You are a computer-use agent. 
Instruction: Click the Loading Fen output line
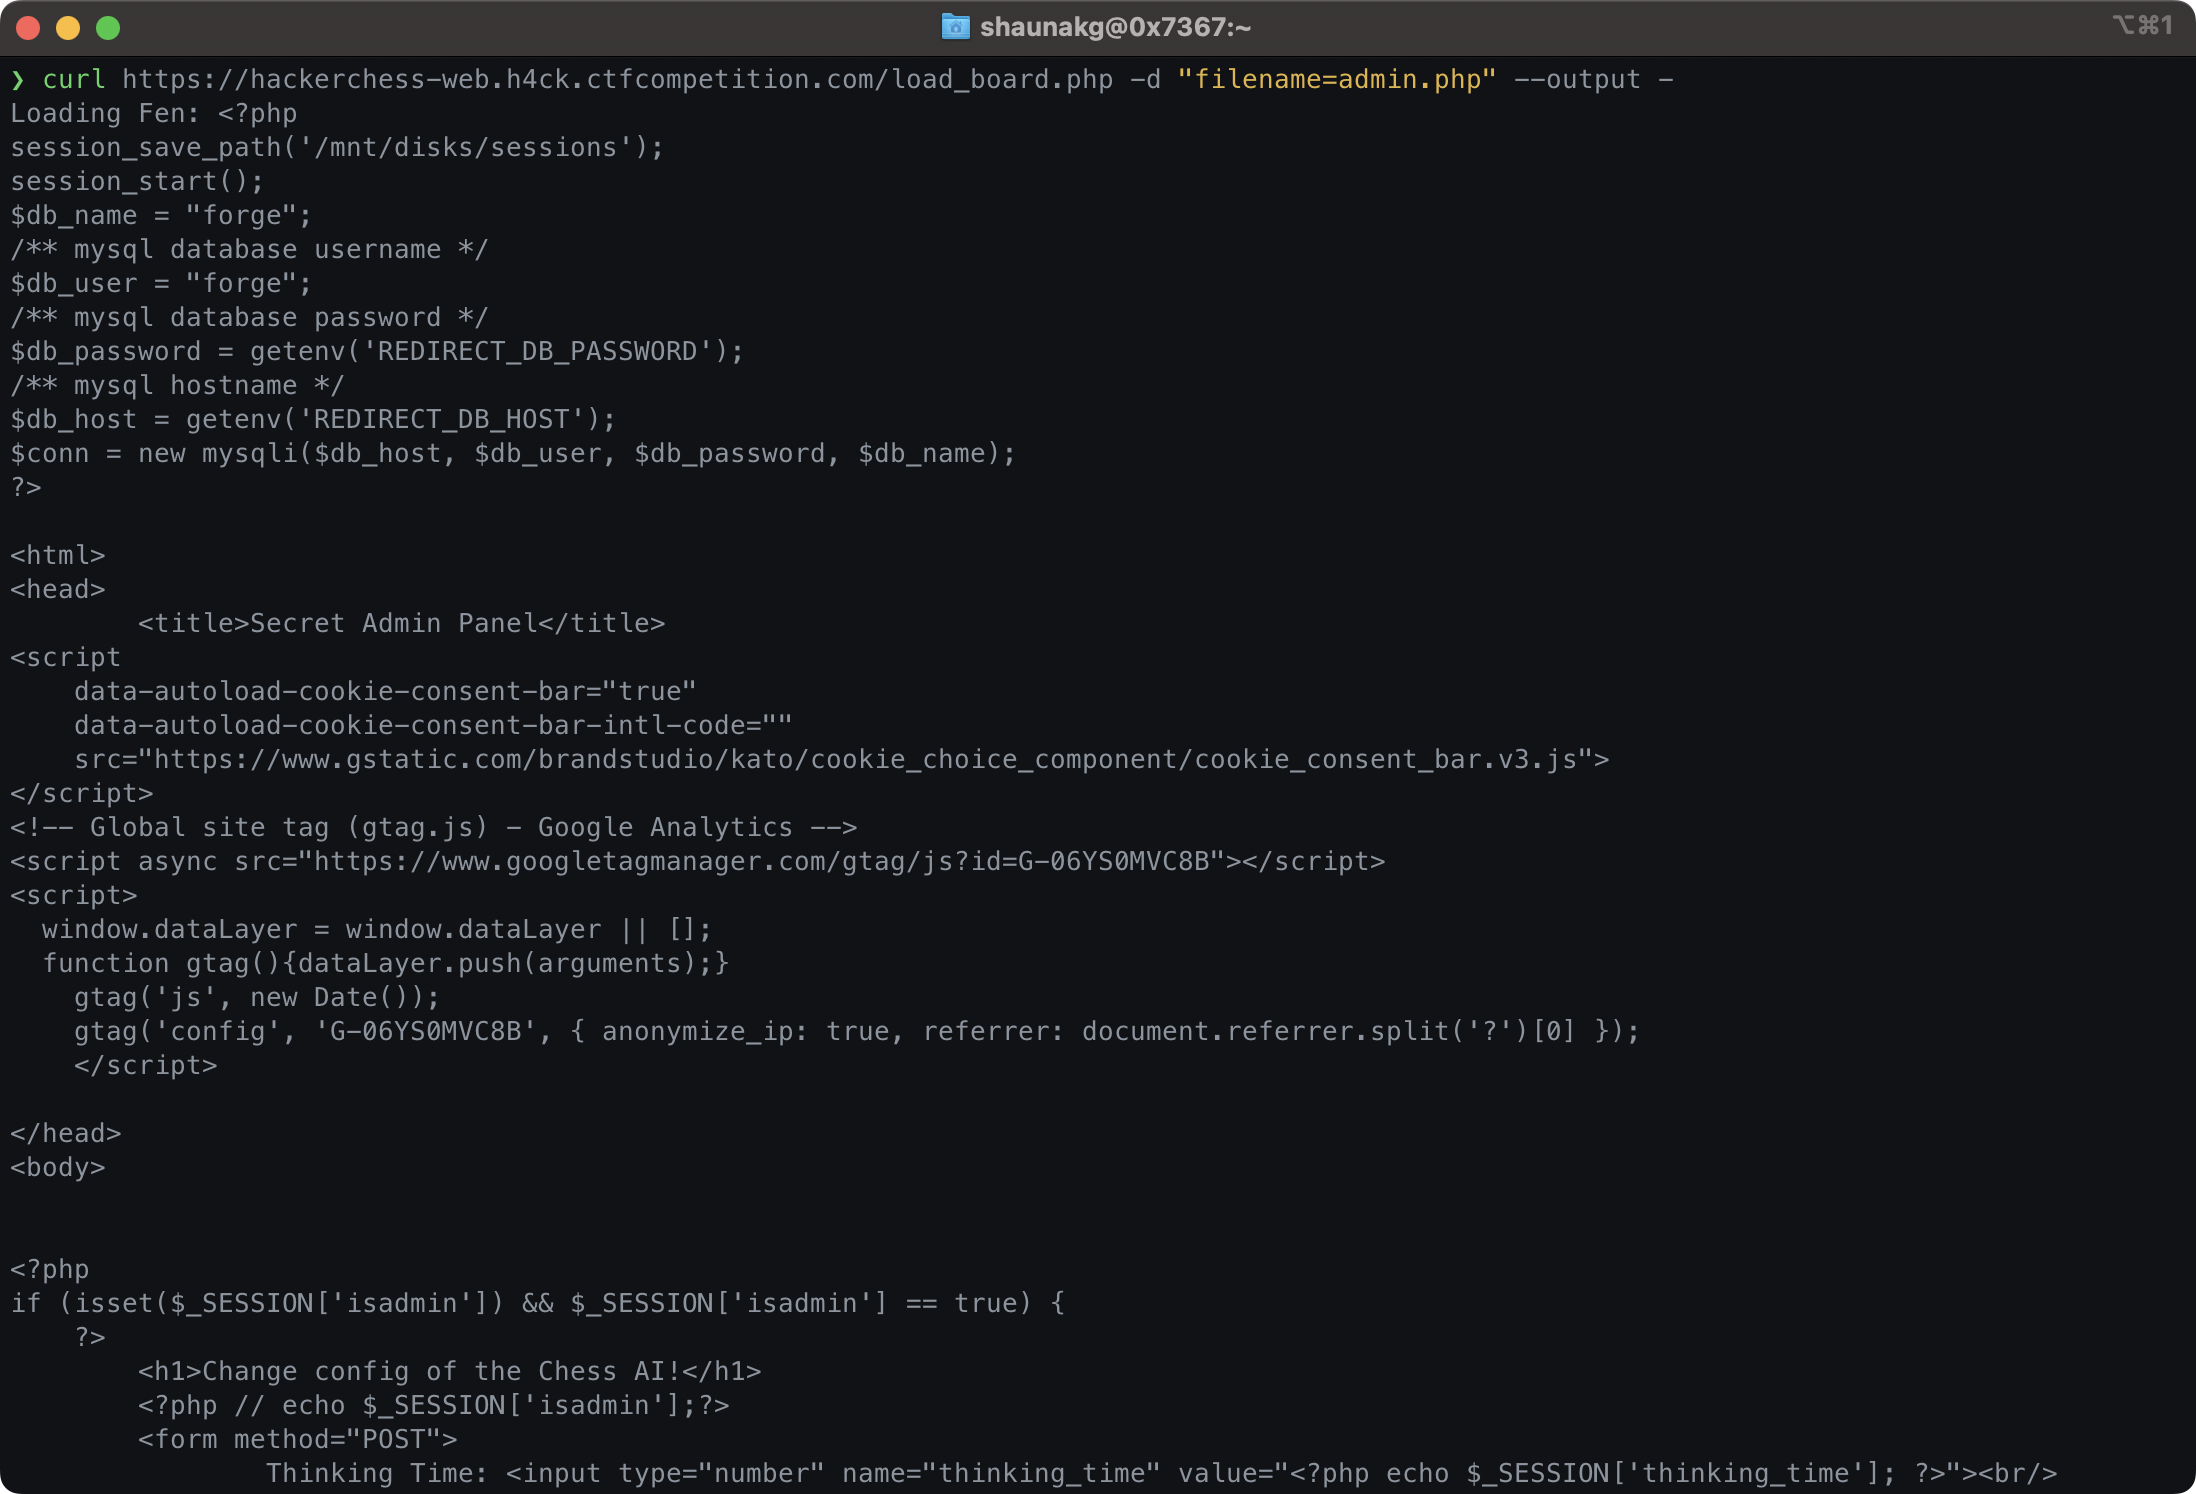point(152,113)
